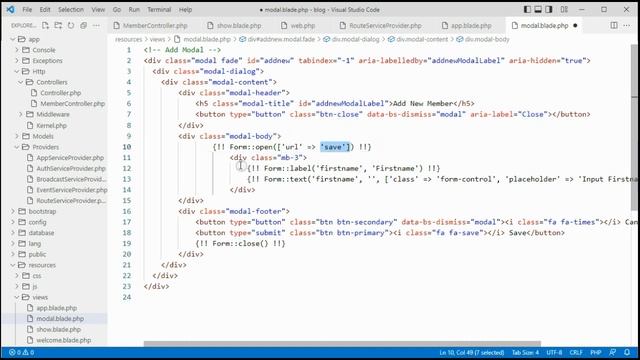Open the Terminal menu
640x360 pixels.
click(159, 9)
